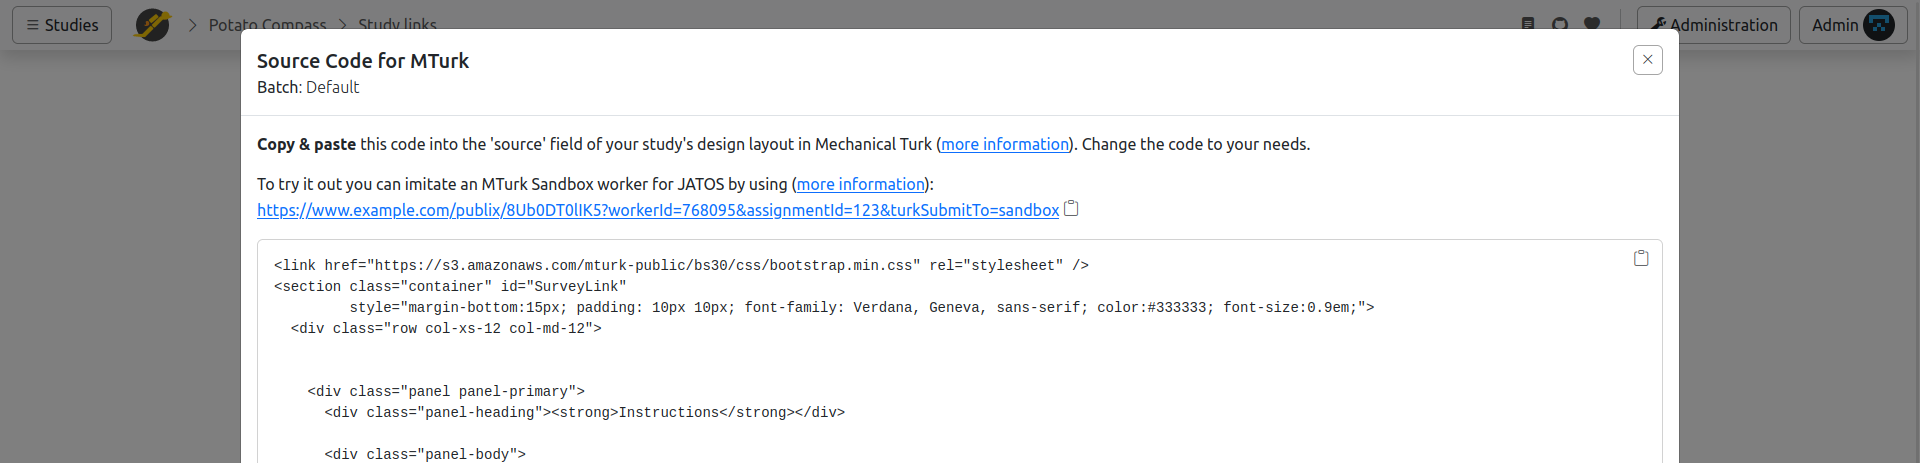Close the Source Code for MTurk dialog
Image resolution: width=1920 pixels, height=463 pixels.
click(1648, 60)
